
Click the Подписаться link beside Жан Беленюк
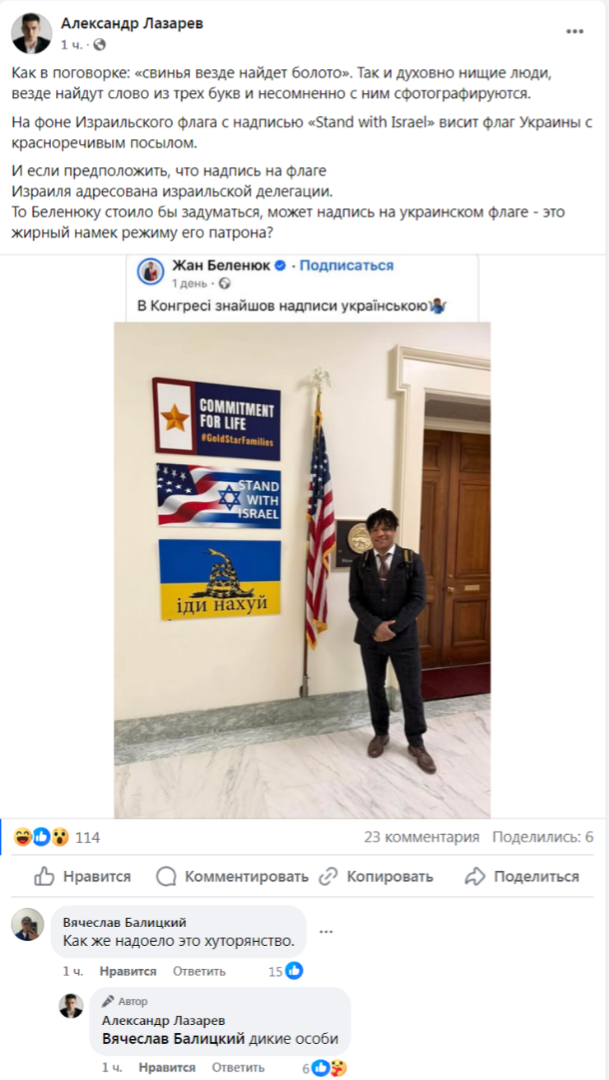pos(347,265)
